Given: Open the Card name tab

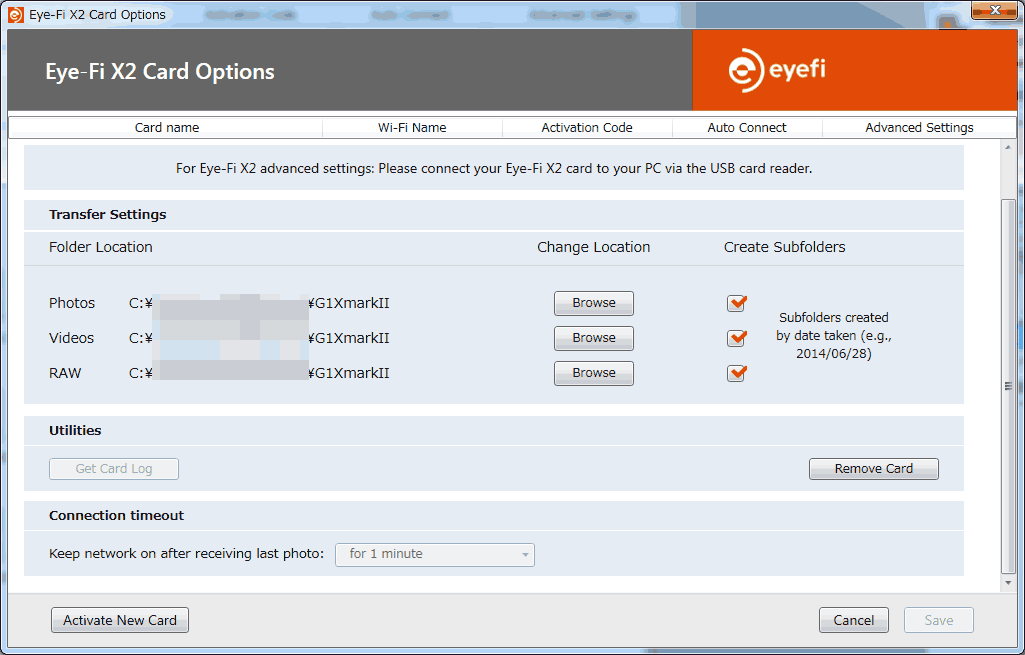Looking at the screenshot, I should (167, 127).
